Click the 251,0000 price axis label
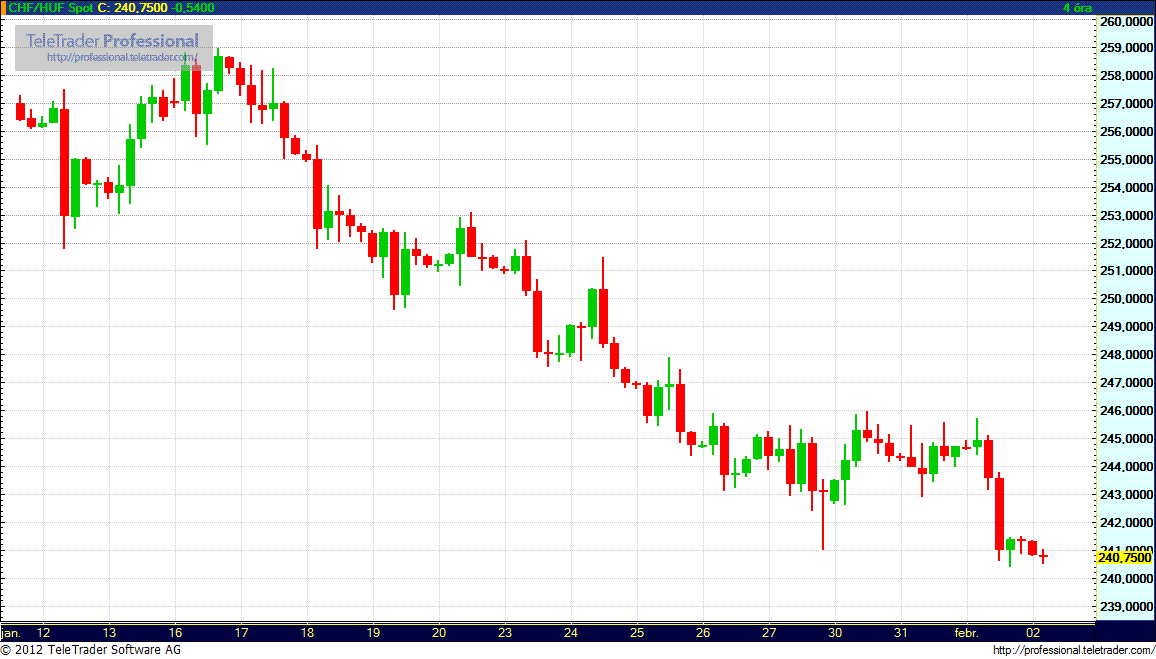This screenshot has width=1156, height=659. [1127, 271]
